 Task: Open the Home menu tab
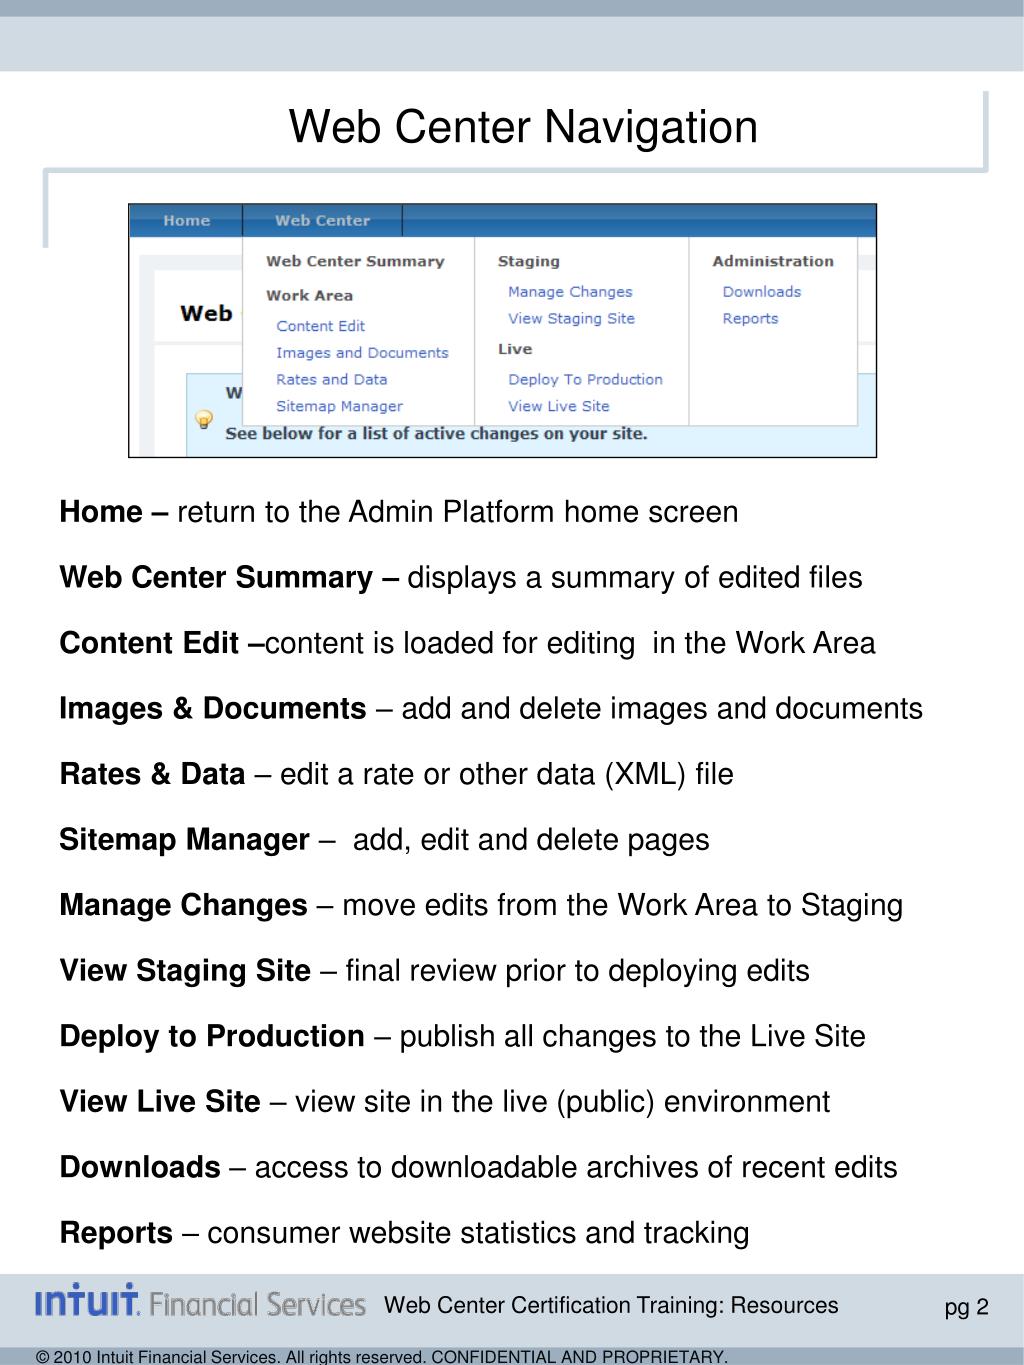pos(186,220)
